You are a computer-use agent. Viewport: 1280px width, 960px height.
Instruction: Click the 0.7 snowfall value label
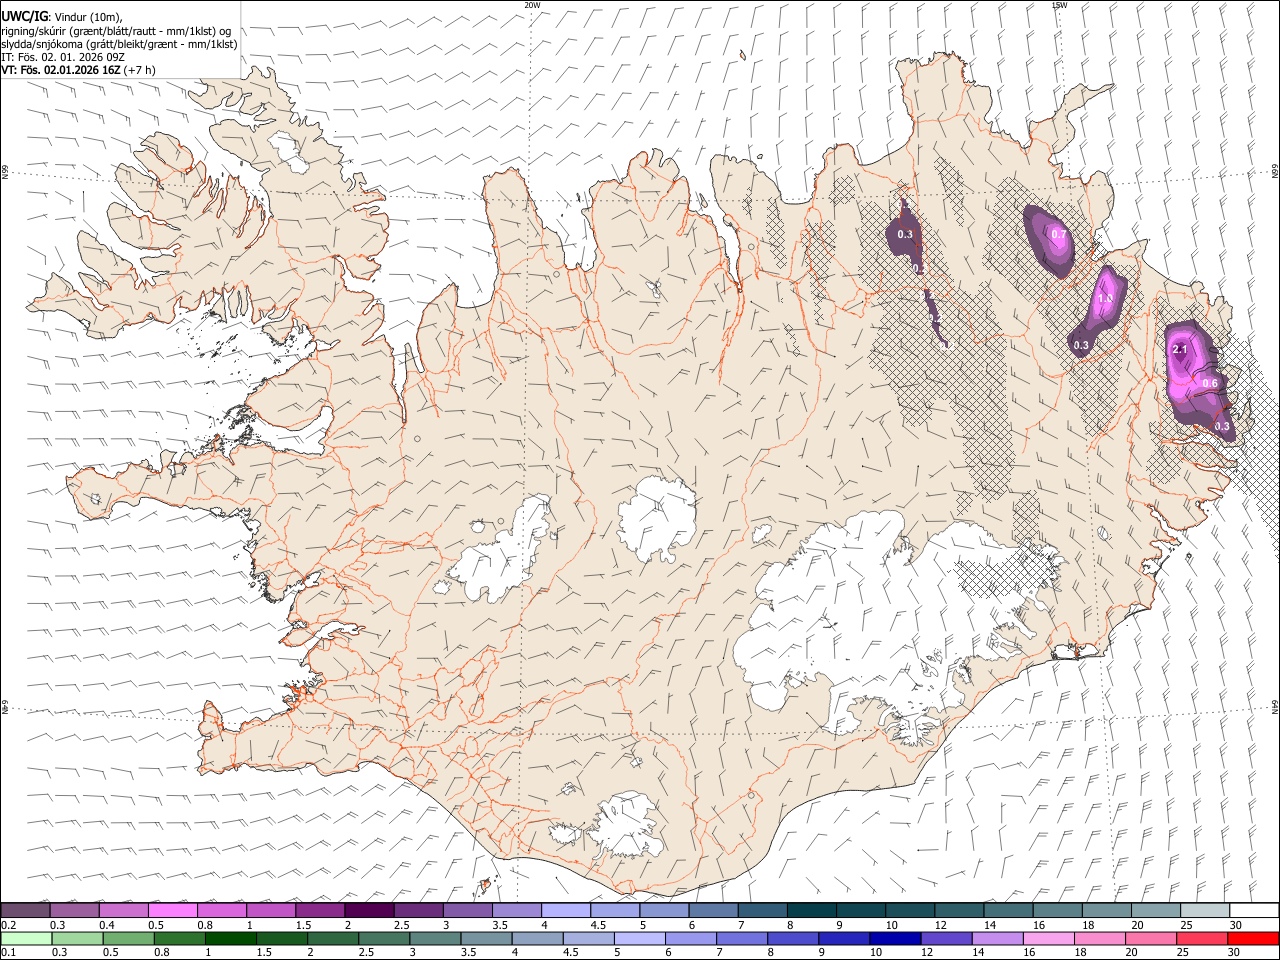coord(1059,234)
